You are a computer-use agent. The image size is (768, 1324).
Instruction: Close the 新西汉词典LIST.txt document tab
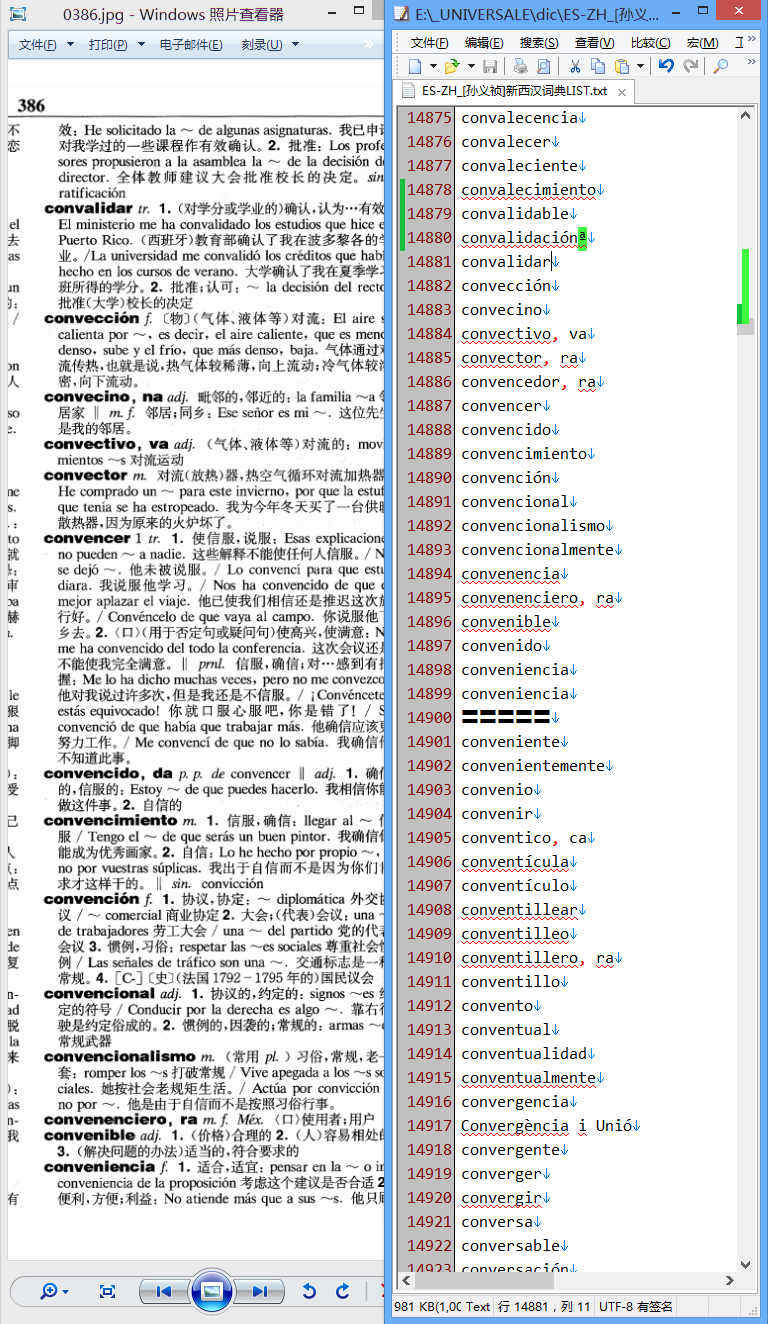click(620, 92)
